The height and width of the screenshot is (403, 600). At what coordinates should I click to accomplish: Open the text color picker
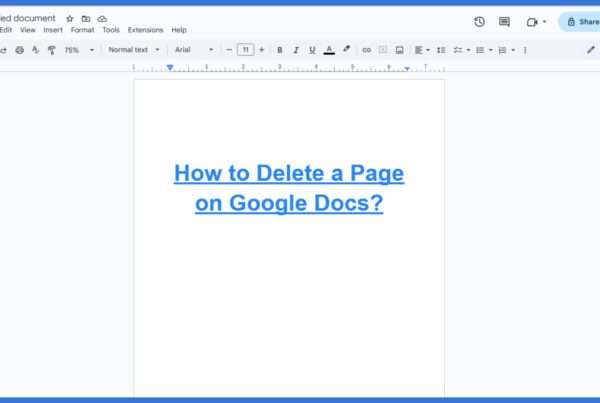[x=329, y=50]
